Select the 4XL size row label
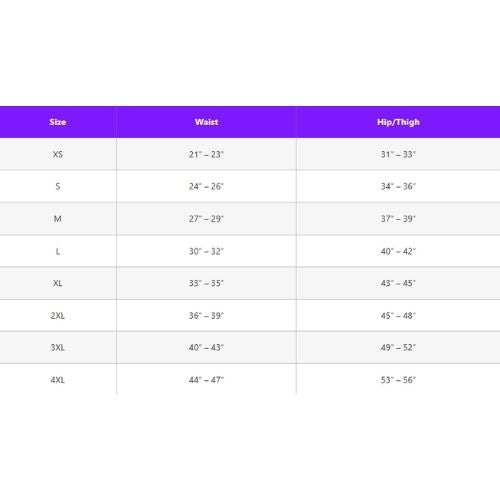 coord(58,380)
